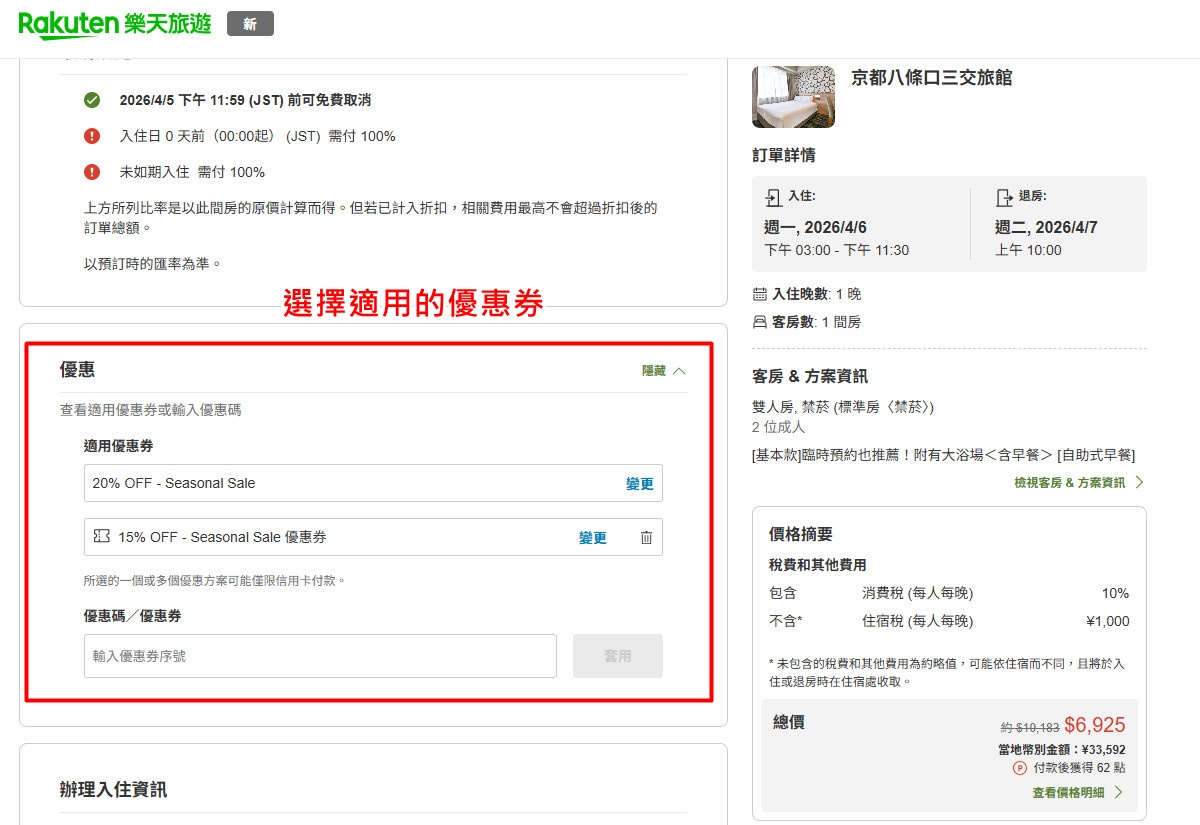Viewport: 1200px width, 825px height.
Task: Collapse the 優惠 section with 隱藏
Action: [664, 371]
